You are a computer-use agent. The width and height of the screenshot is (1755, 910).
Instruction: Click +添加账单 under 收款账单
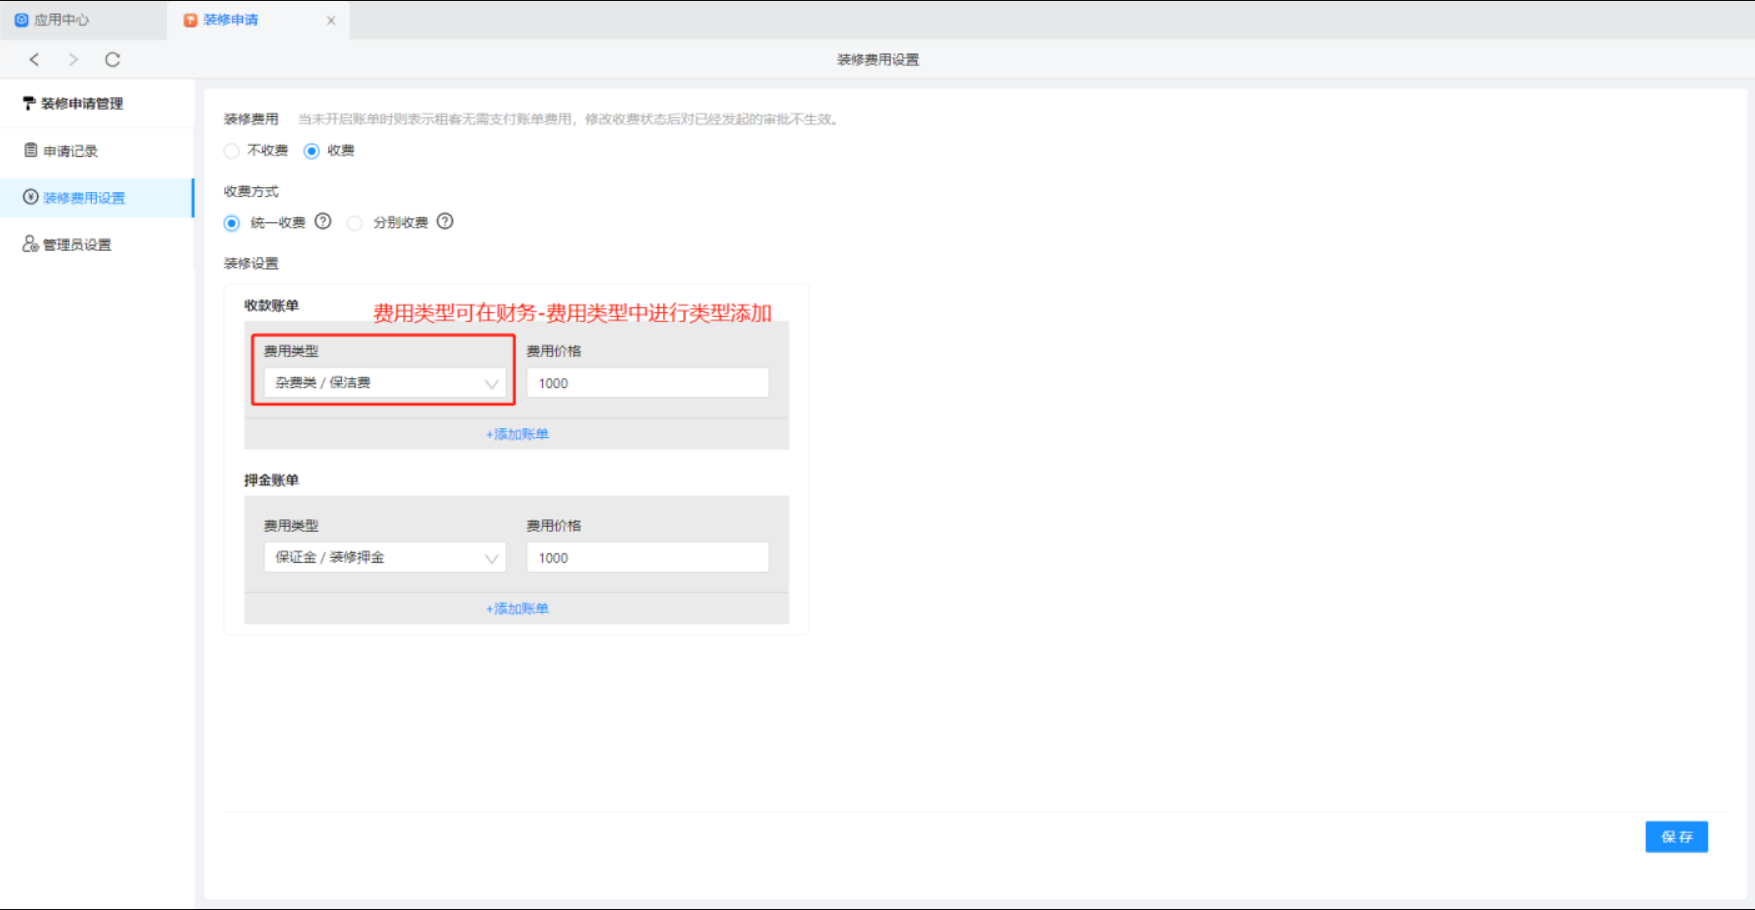pyautogui.click(x=517, y=434)
